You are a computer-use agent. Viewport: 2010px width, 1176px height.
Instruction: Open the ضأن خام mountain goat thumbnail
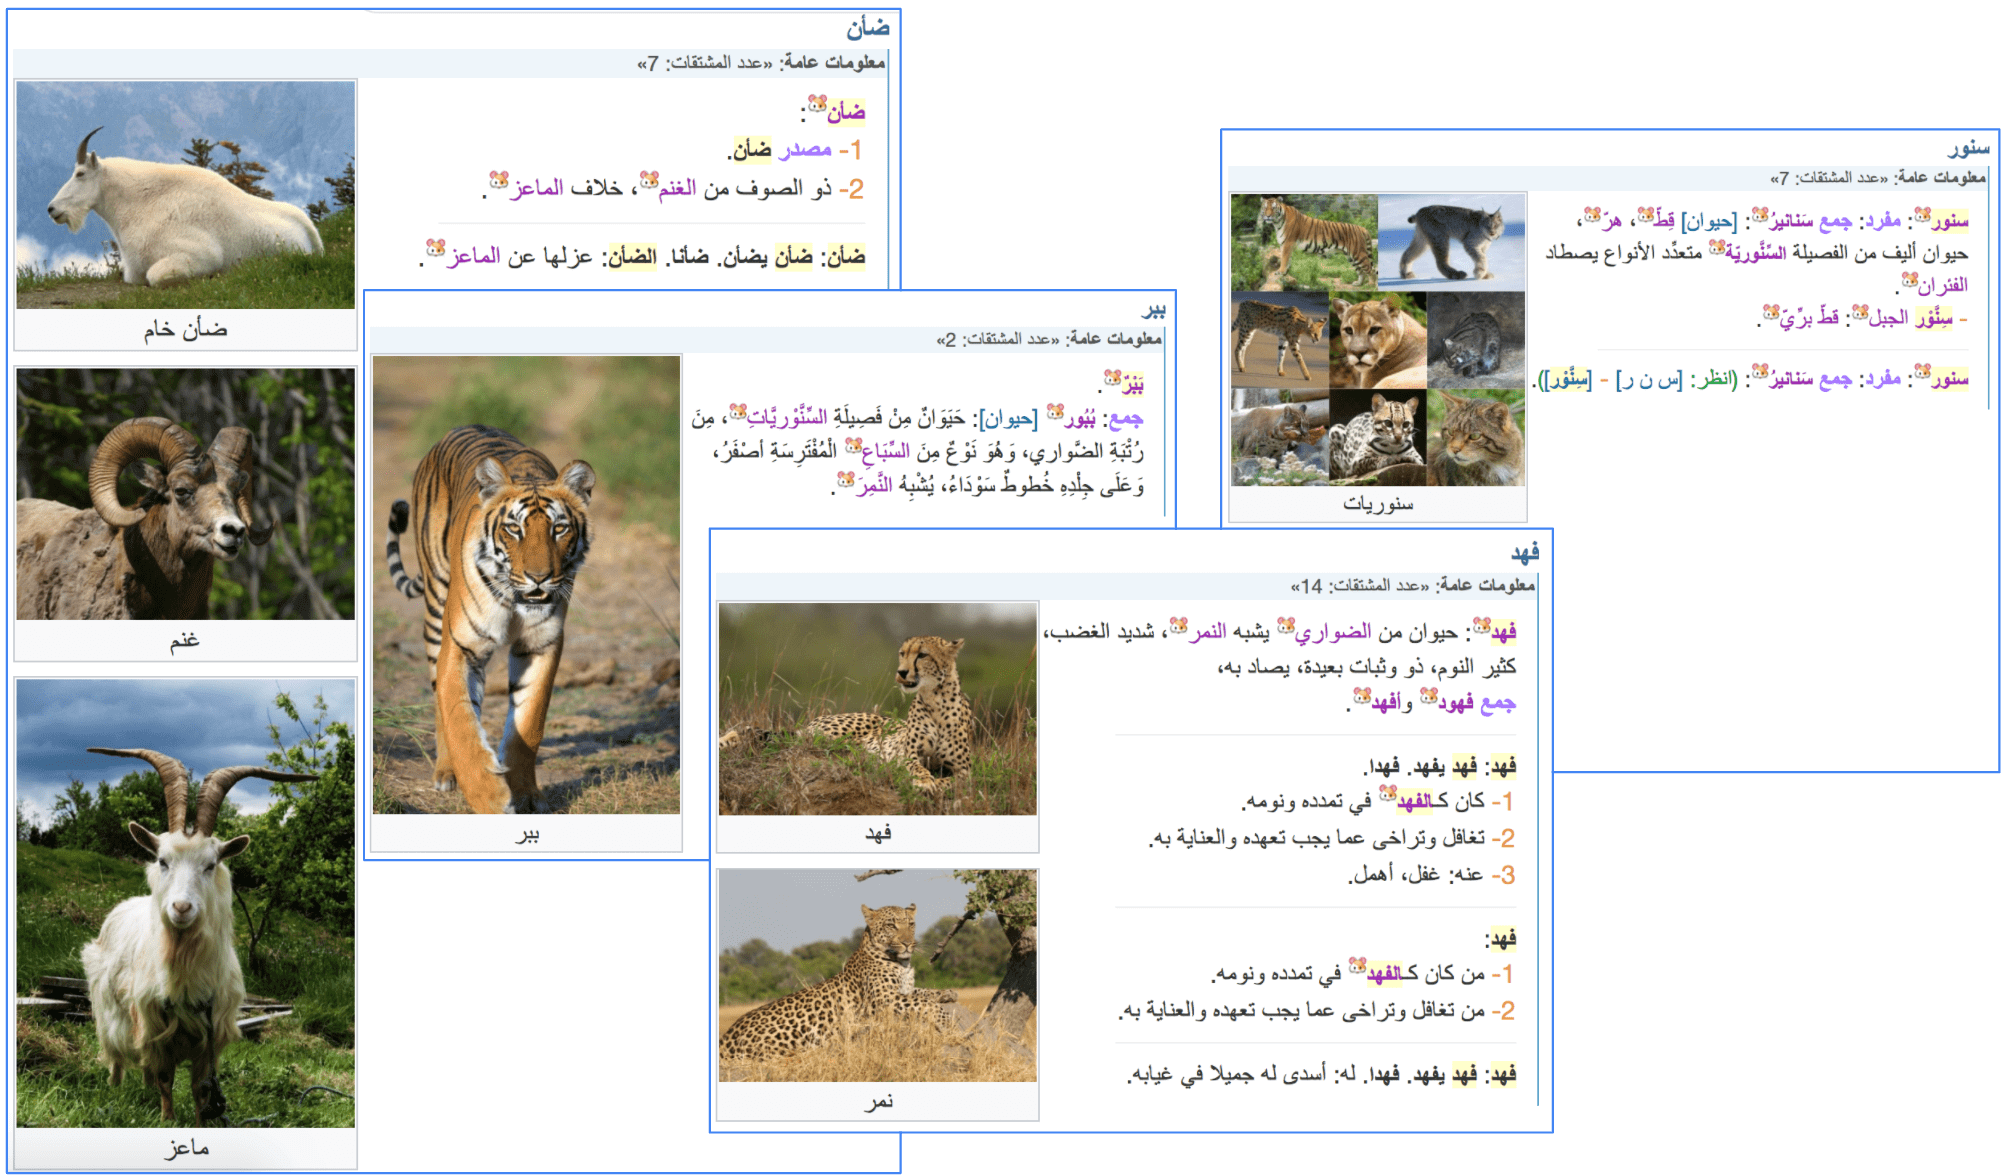[186, 195]
